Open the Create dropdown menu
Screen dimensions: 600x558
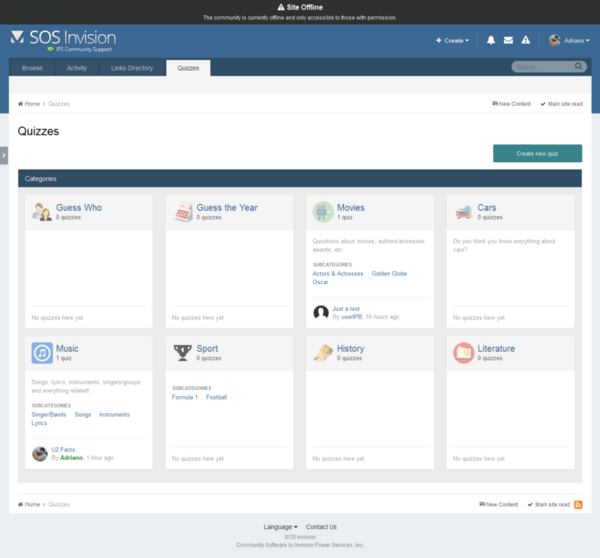click(452, 41)
